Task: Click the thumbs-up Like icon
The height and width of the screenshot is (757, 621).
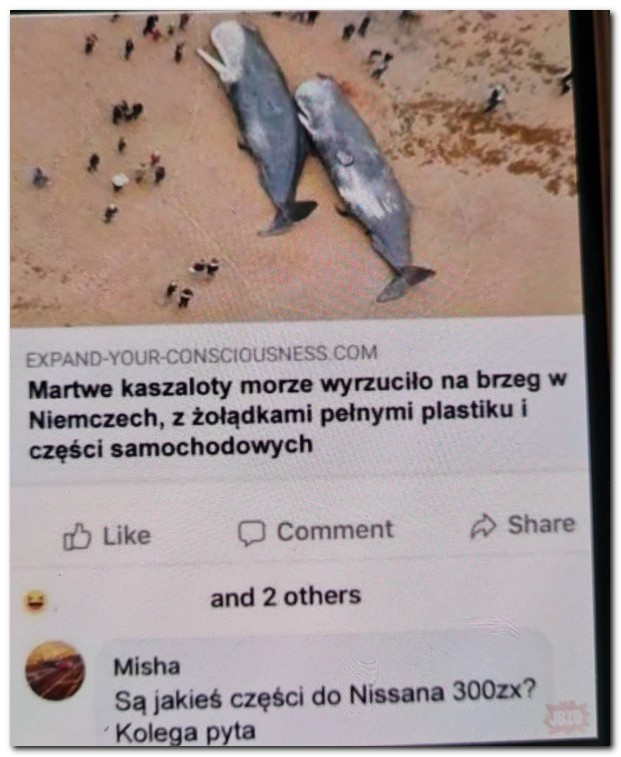Action: 77,536
